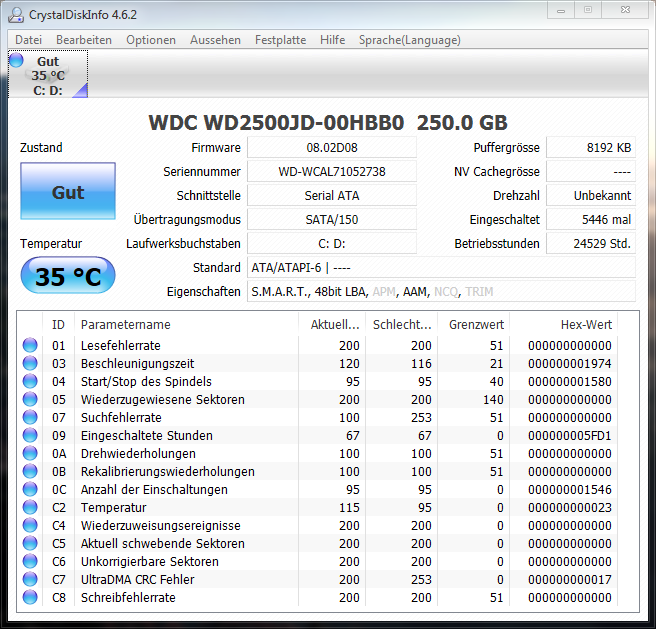Open the Optionen menu
The image size is (656, 629).
point(151,40)
